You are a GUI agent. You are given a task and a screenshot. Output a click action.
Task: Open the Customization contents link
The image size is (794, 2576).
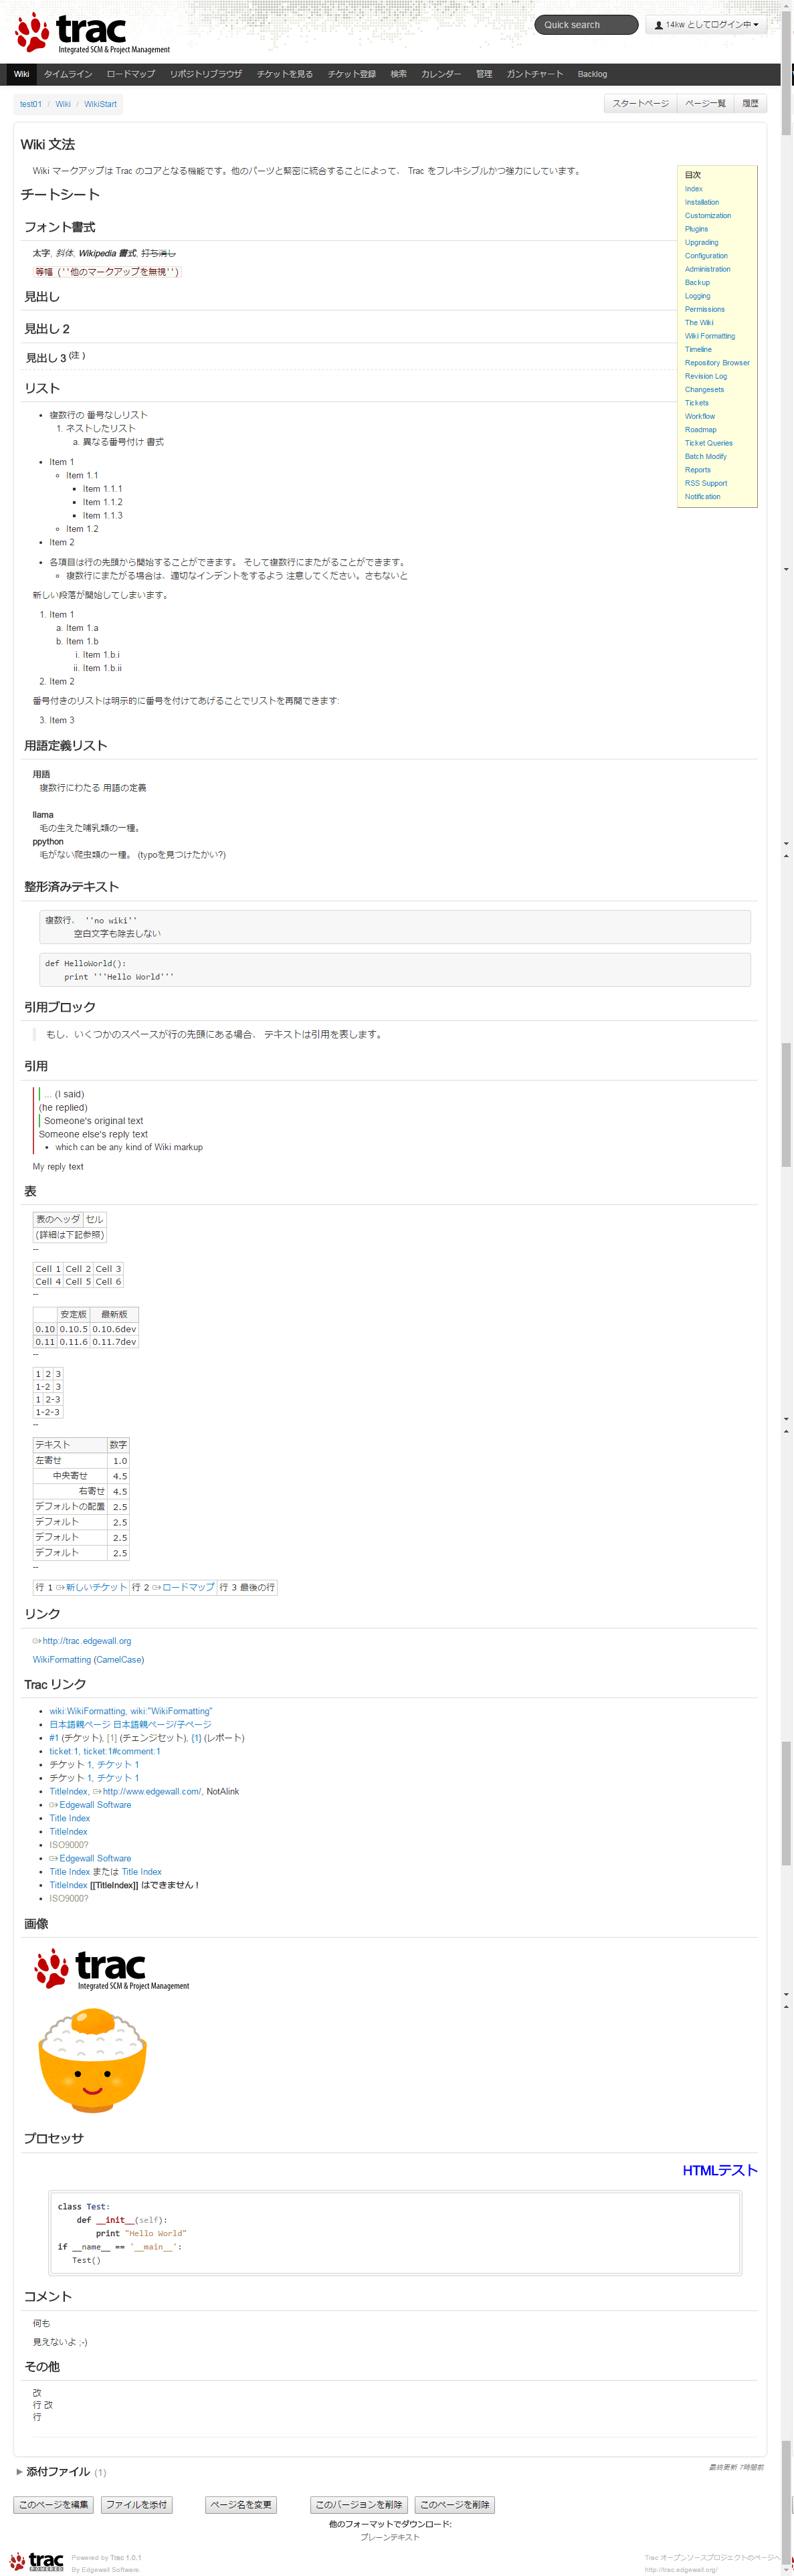tap(707, 216)
